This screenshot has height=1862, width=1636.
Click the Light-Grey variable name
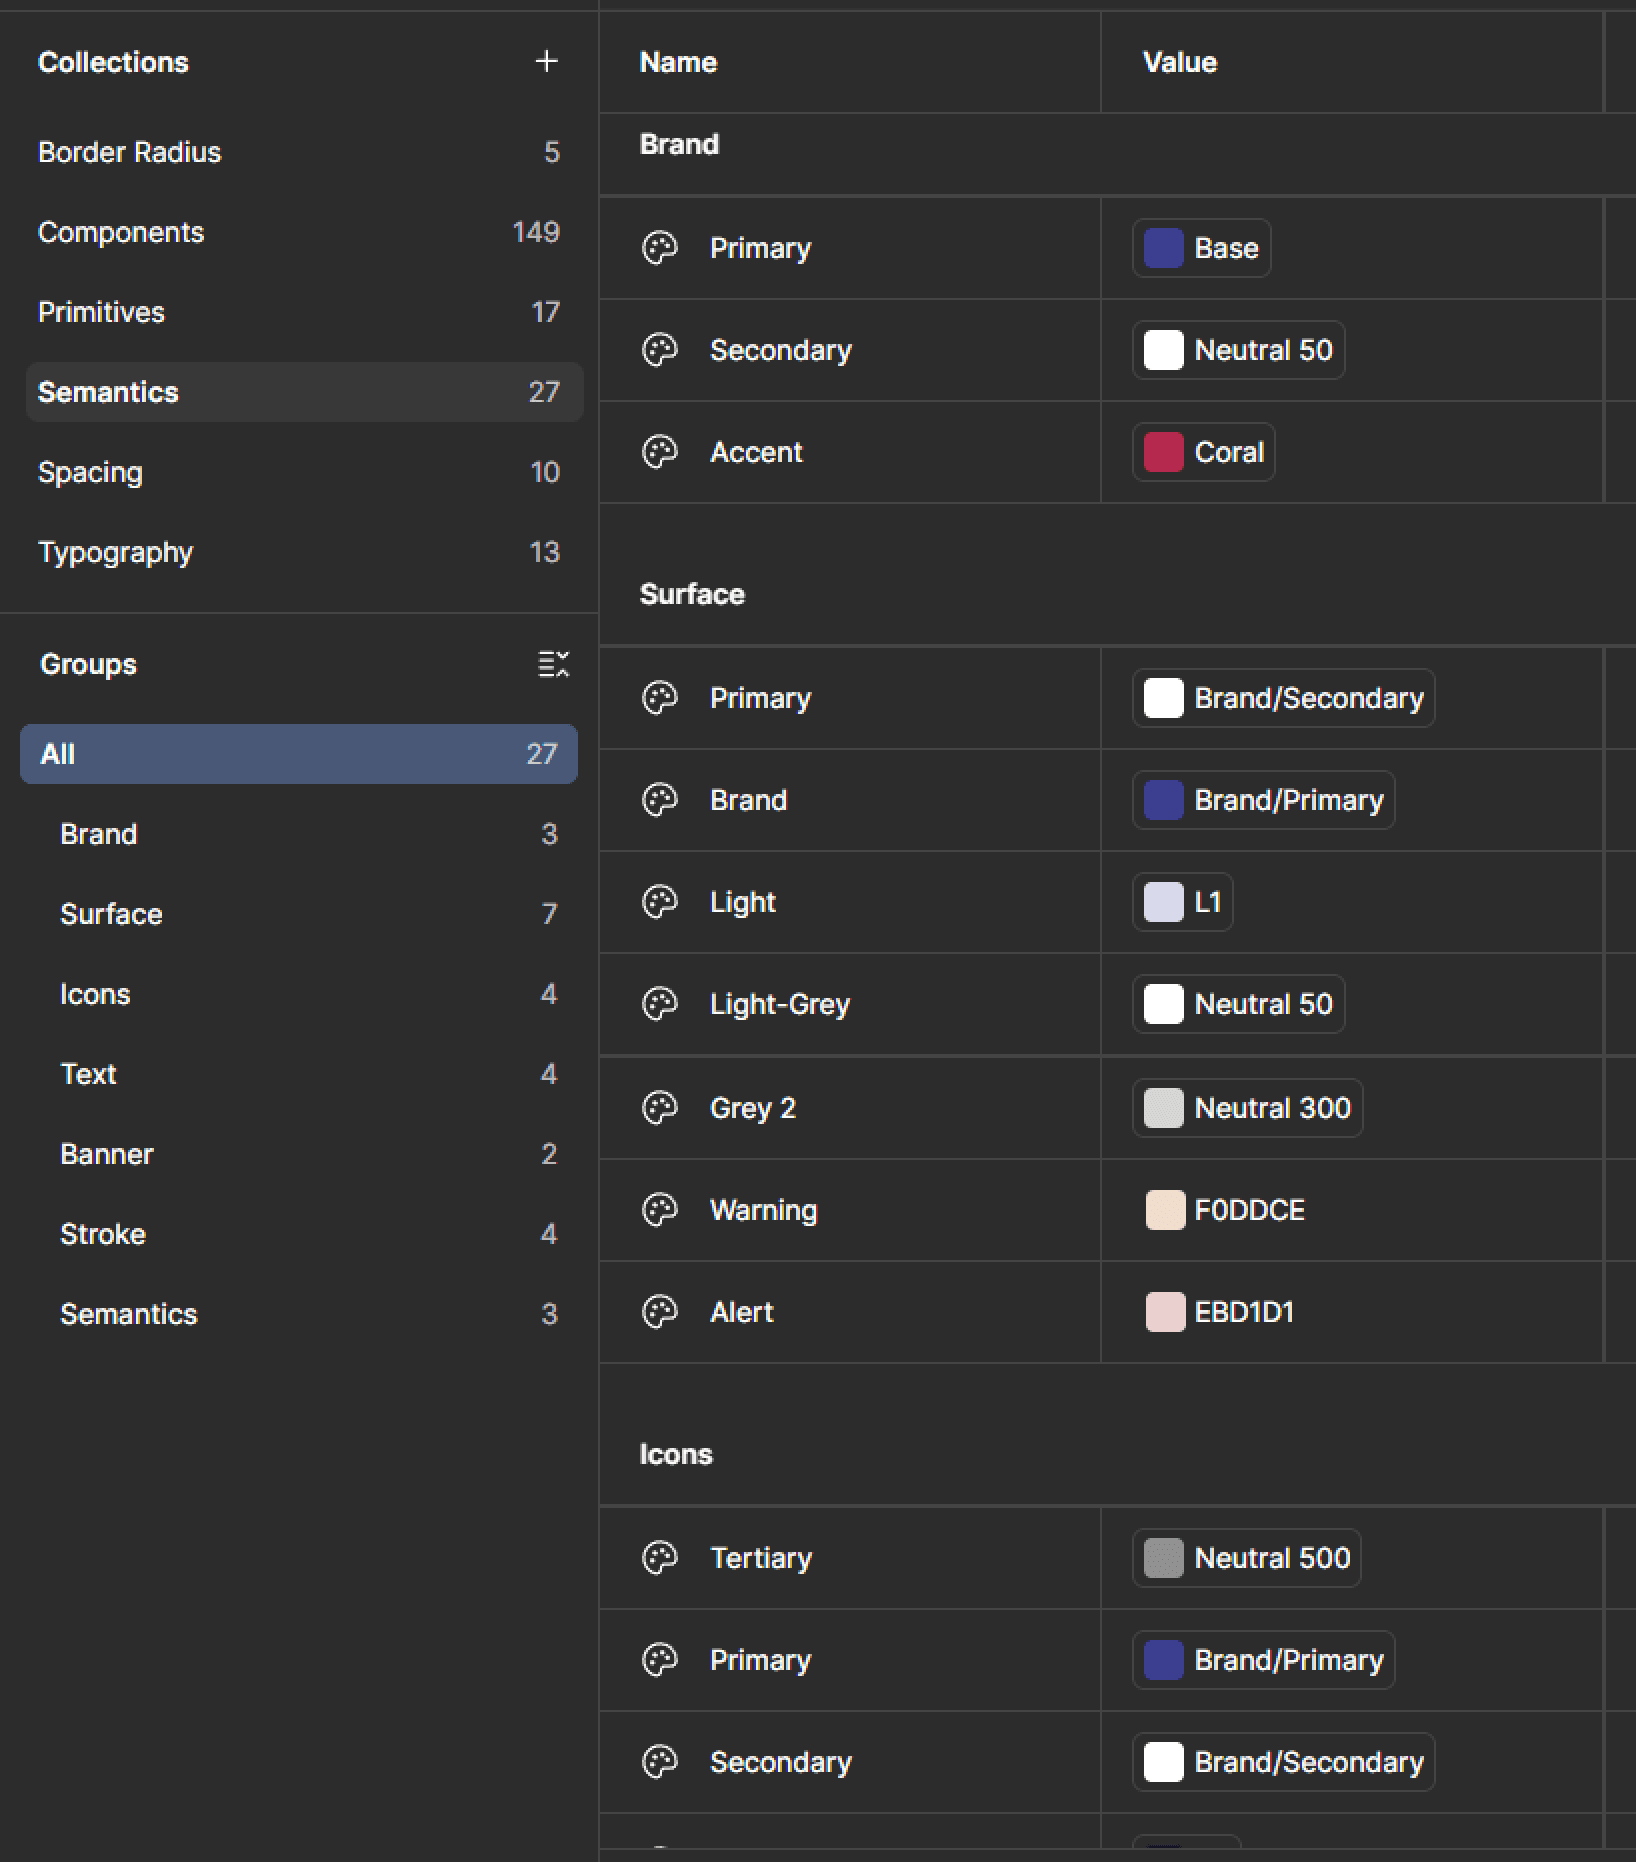(x=780, y=1004)
